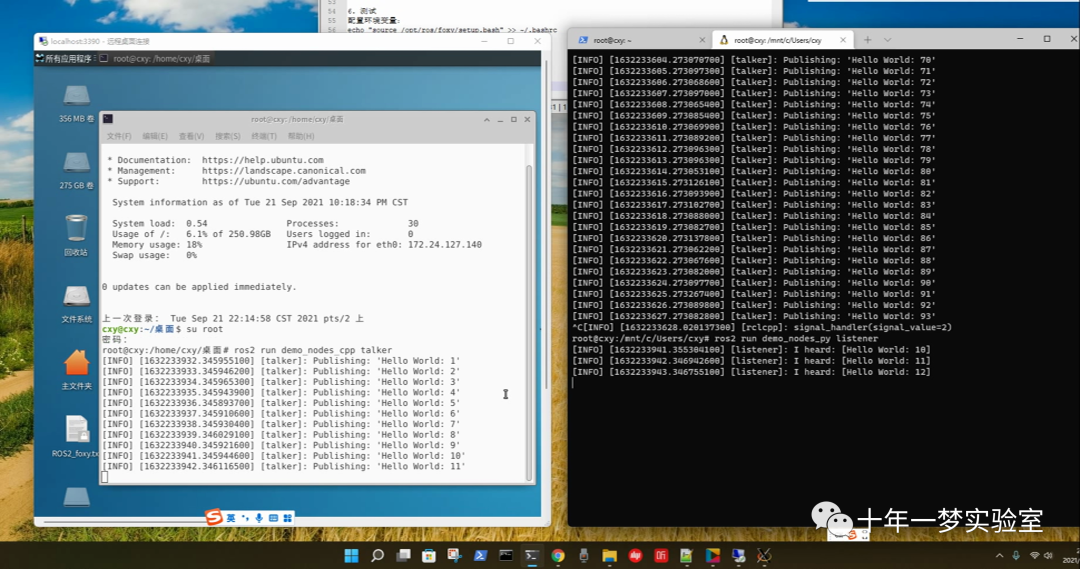
Task: Click the https://ubuntu.com/advantage support link
Action: 276,181
